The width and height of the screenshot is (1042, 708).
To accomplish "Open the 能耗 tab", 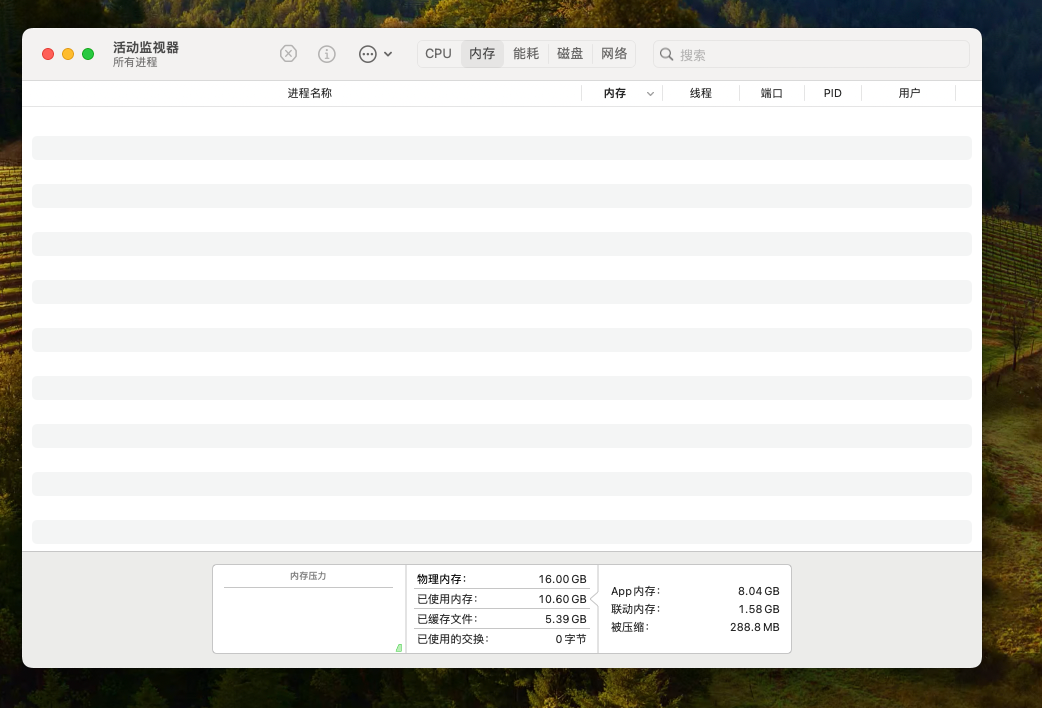I will (526, 54).
